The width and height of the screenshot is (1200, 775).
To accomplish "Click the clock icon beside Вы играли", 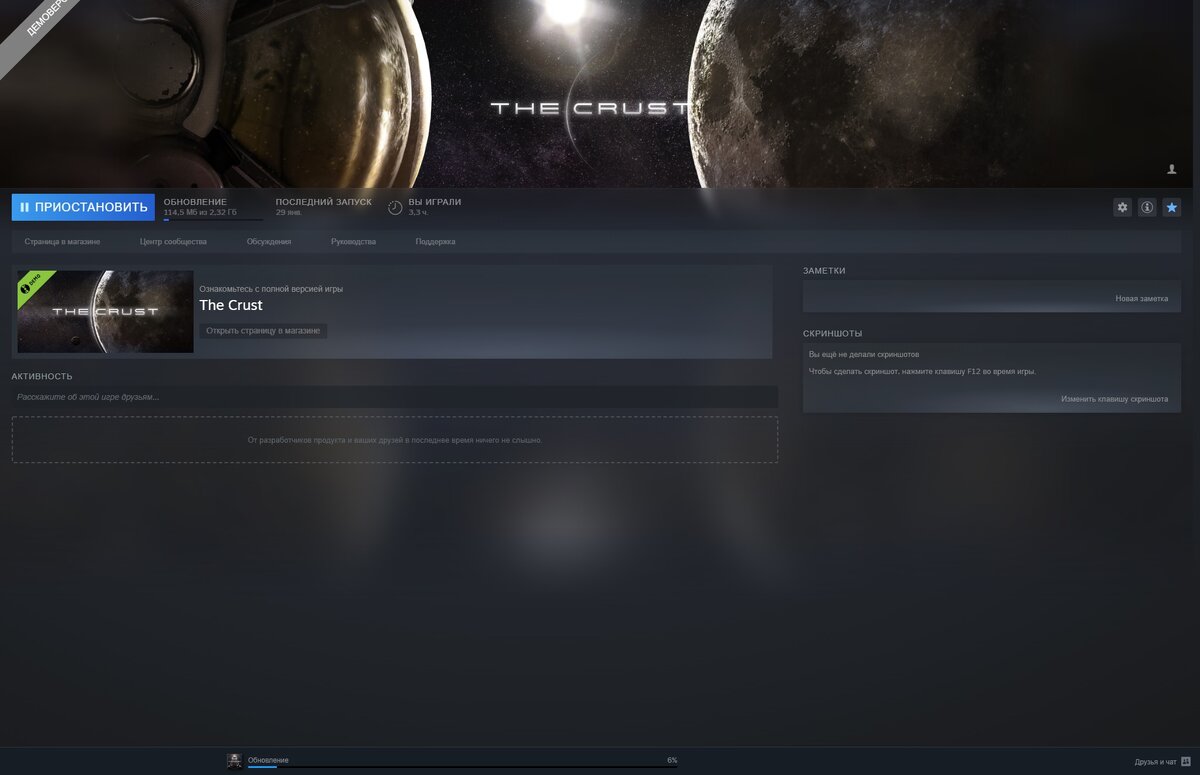I will tap(395, 207).
